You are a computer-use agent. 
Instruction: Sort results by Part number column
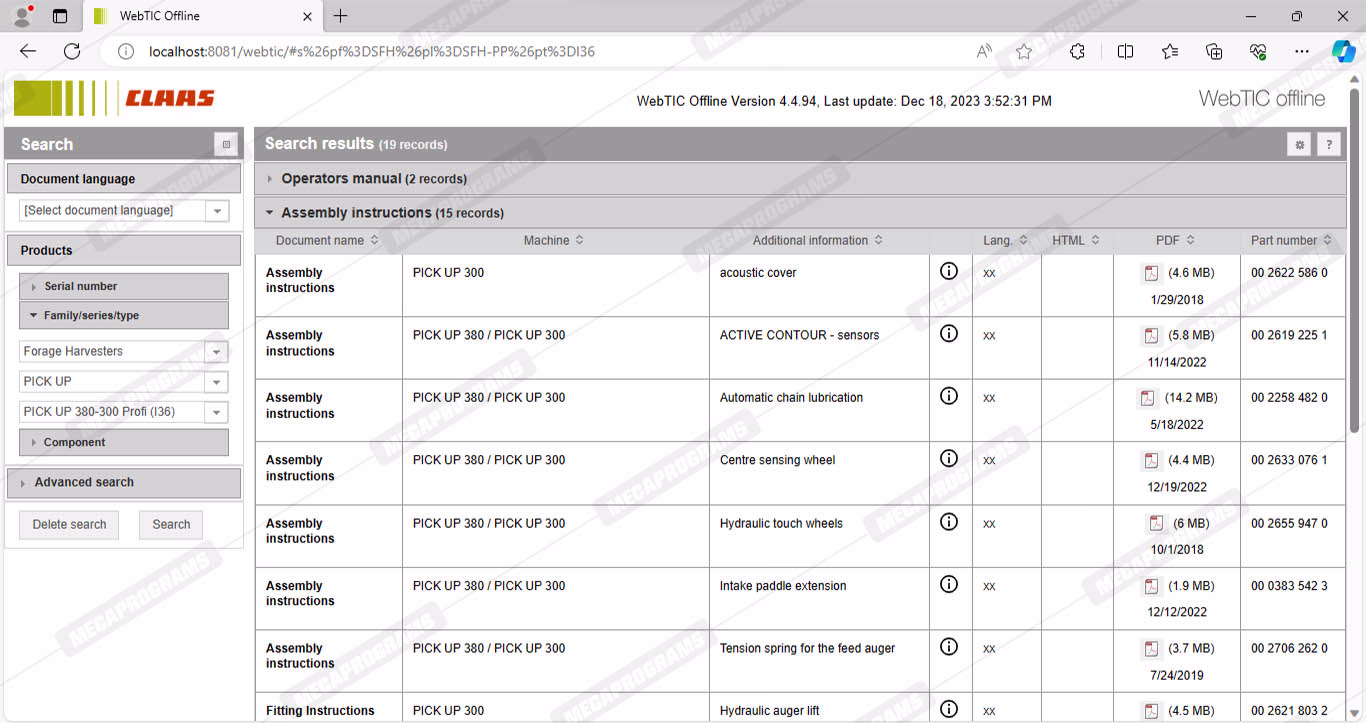click(1290, 240)
